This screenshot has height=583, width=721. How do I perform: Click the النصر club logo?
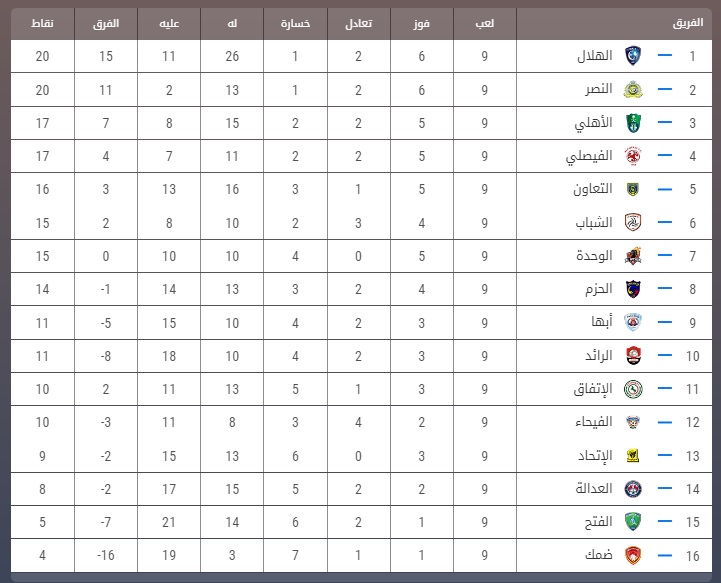(x=633, y=90)
